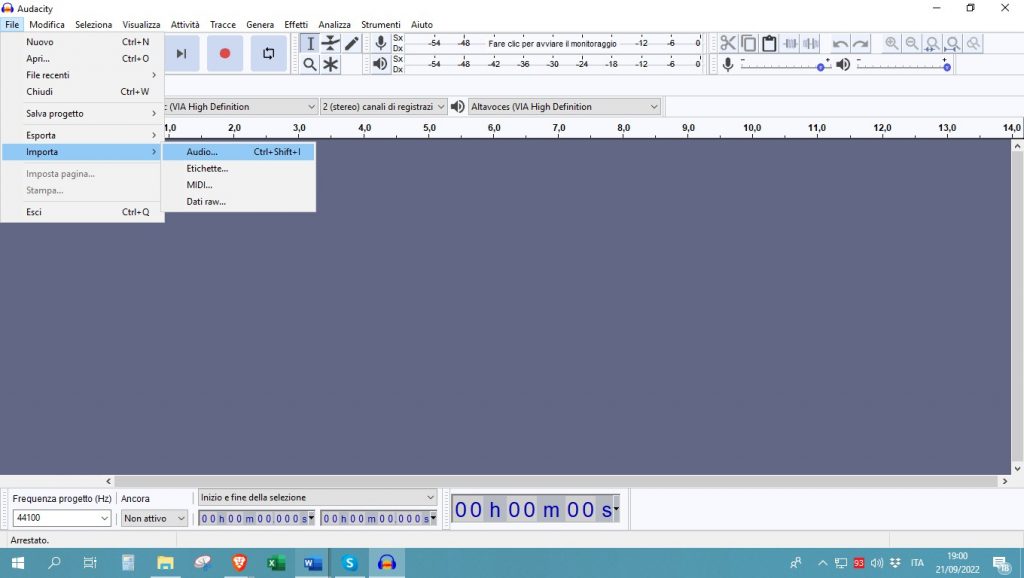
Task: Open the Effetti menu
Action: pos(296,24)
